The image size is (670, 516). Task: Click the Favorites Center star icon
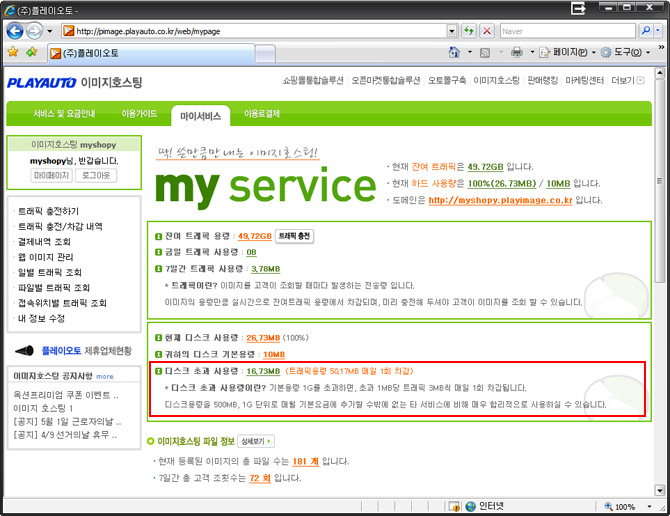click(x=13, y=52)
